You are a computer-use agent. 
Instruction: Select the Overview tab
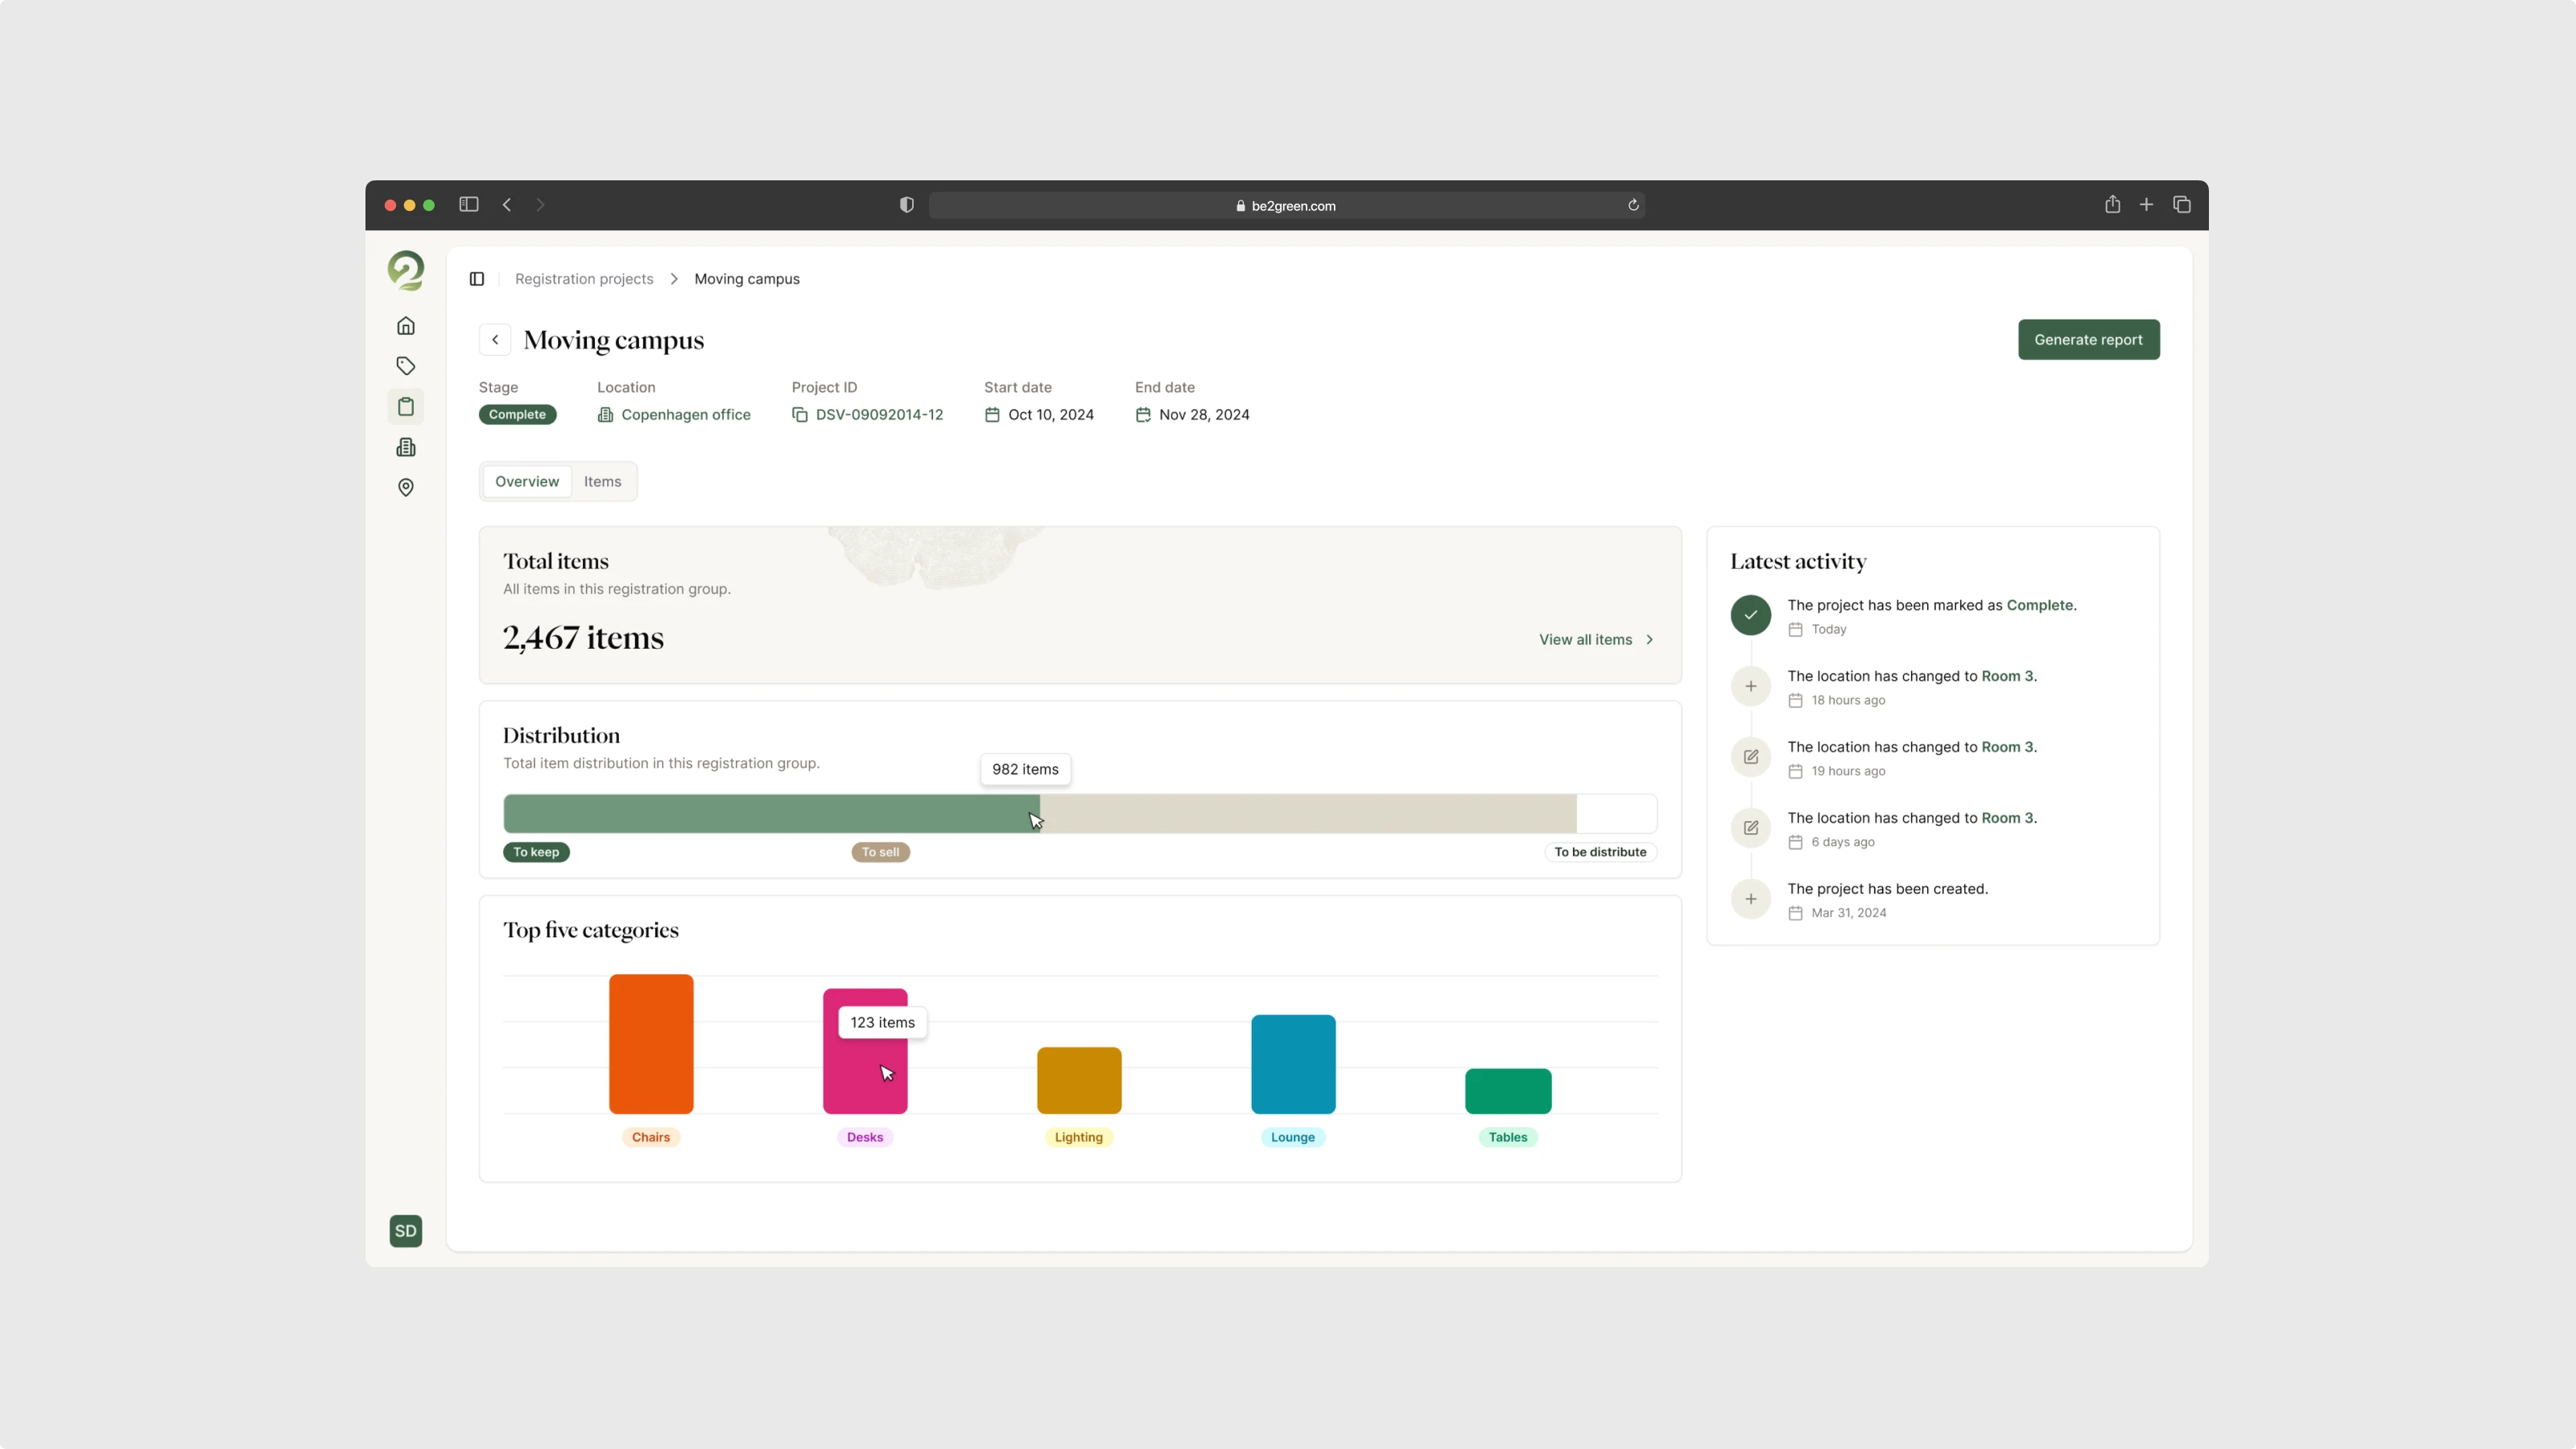coord(527,482)
